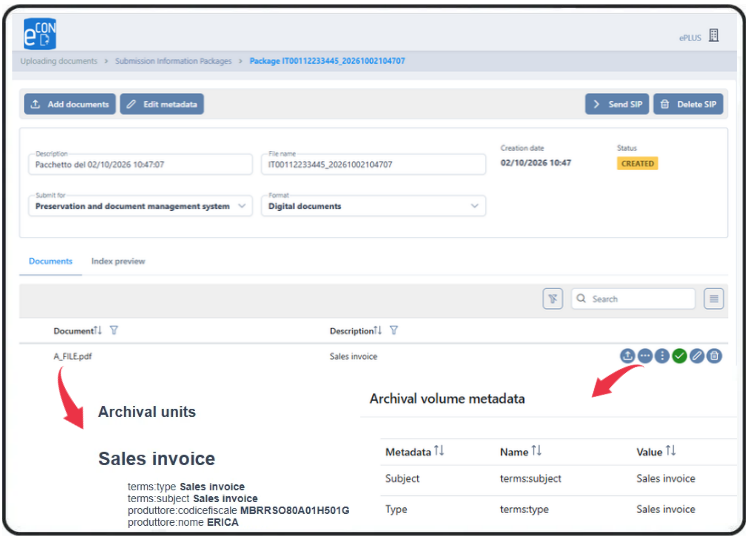
Task: Click Sales invoice value in Subject row
Action: (665, 478)
